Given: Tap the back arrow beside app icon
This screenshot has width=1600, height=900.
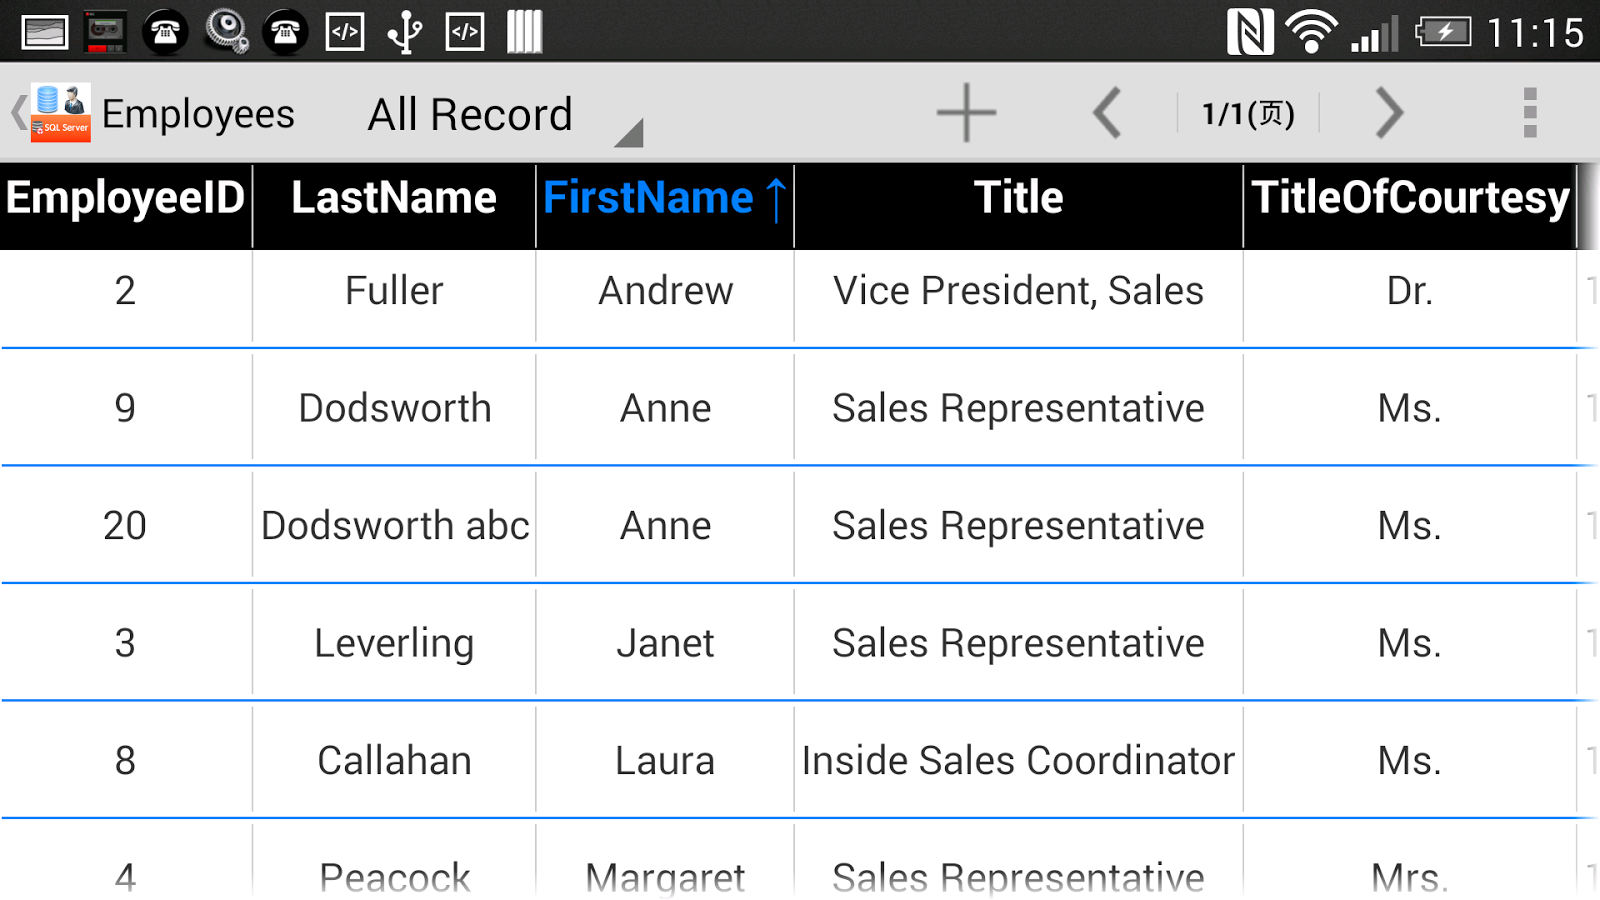Looking at the screenshot, I should coord(17,113).
